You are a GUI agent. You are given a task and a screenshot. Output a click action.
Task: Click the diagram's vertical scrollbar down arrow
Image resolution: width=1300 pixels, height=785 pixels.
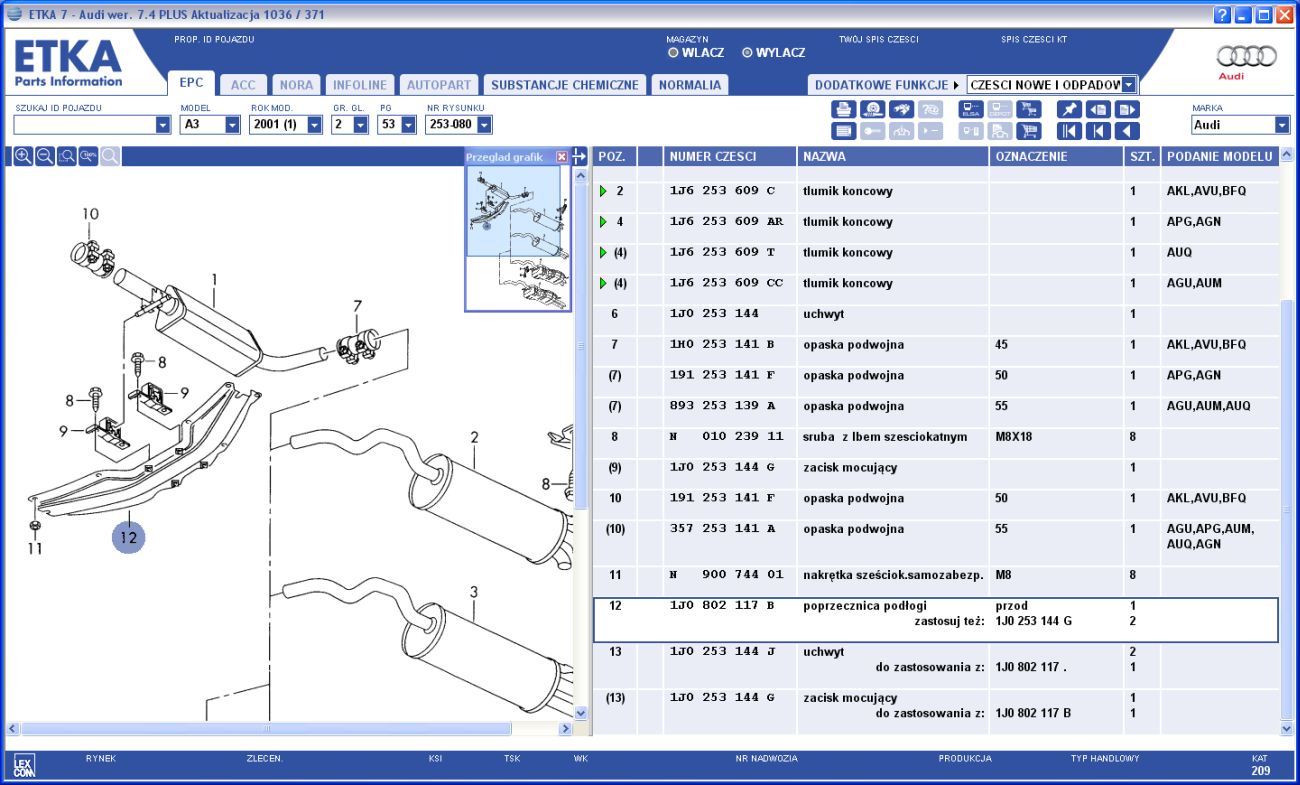click(581, 713)
